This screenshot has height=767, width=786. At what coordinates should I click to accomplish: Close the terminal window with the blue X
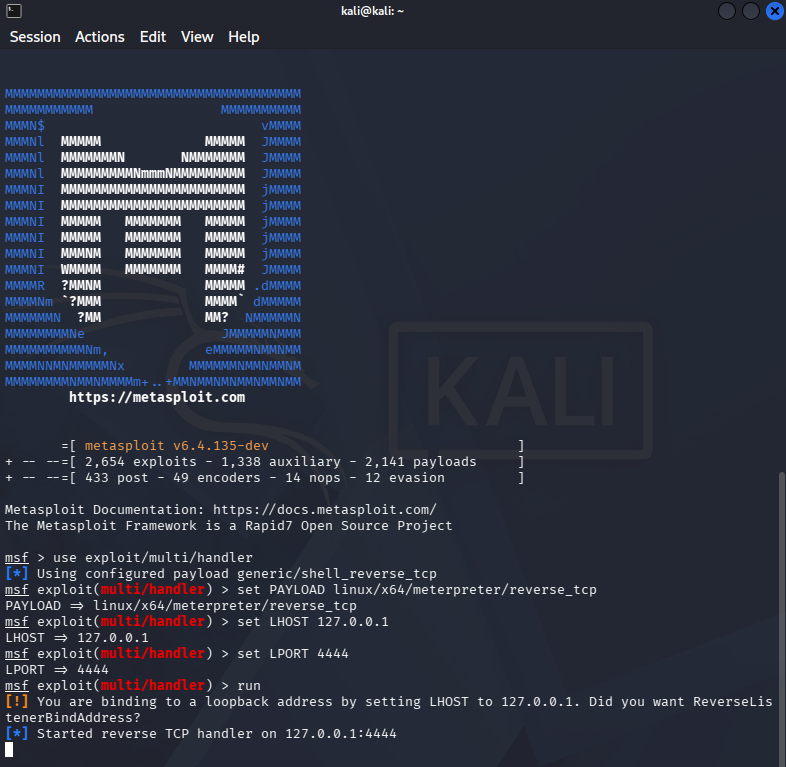pyautogui.click(x=775, y=11)
